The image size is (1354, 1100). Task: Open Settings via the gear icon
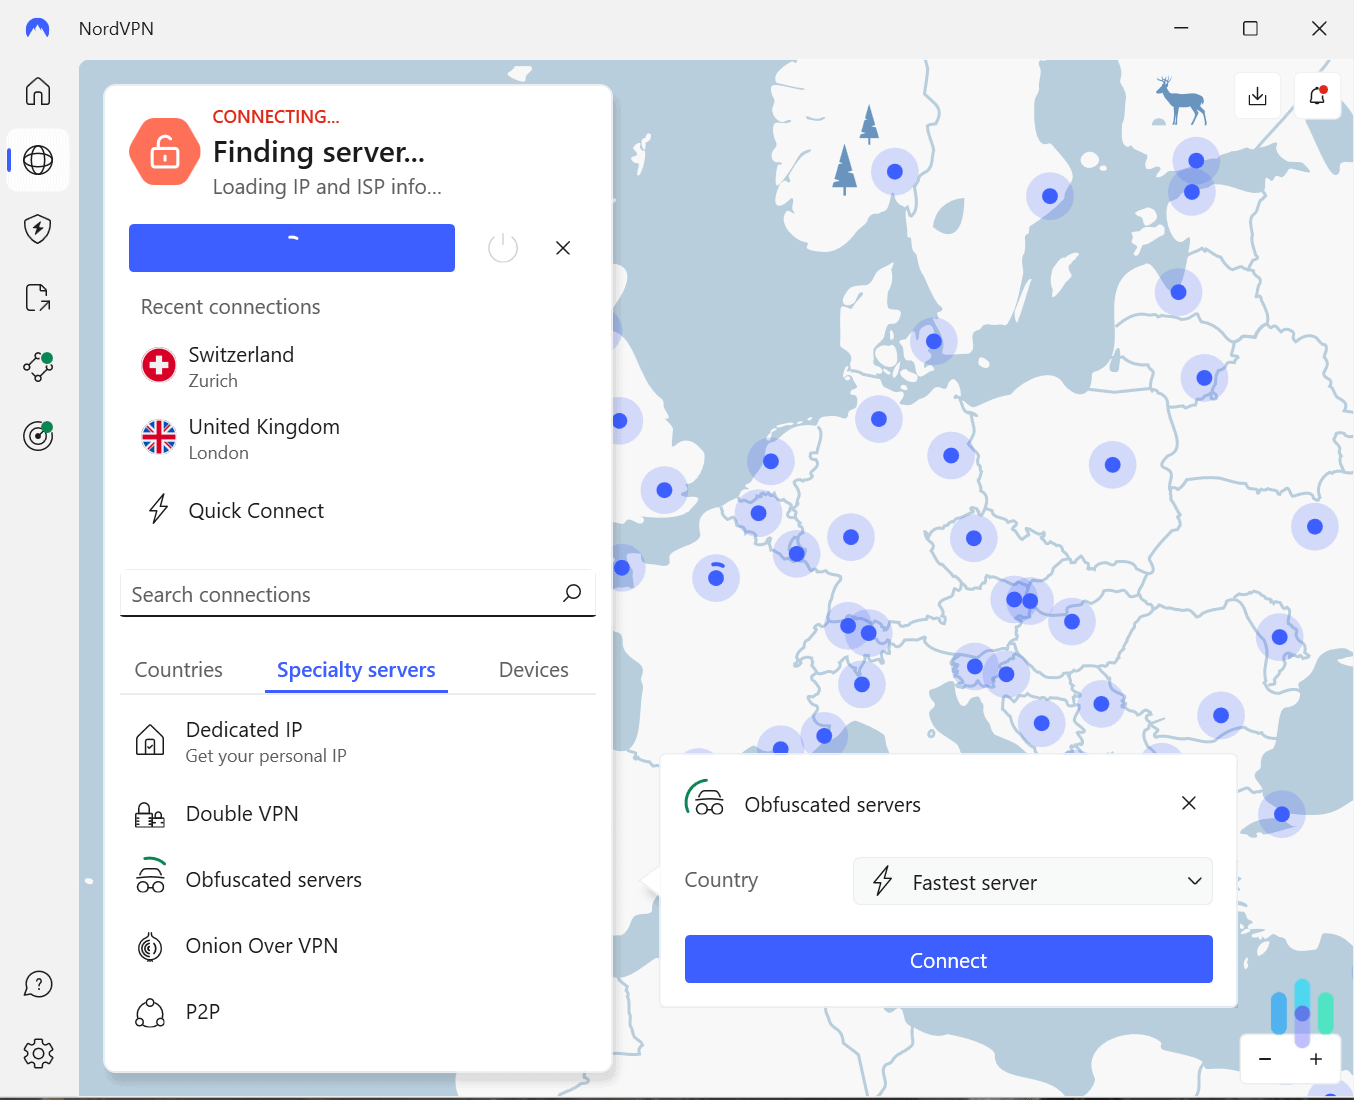pos(37,1053)
